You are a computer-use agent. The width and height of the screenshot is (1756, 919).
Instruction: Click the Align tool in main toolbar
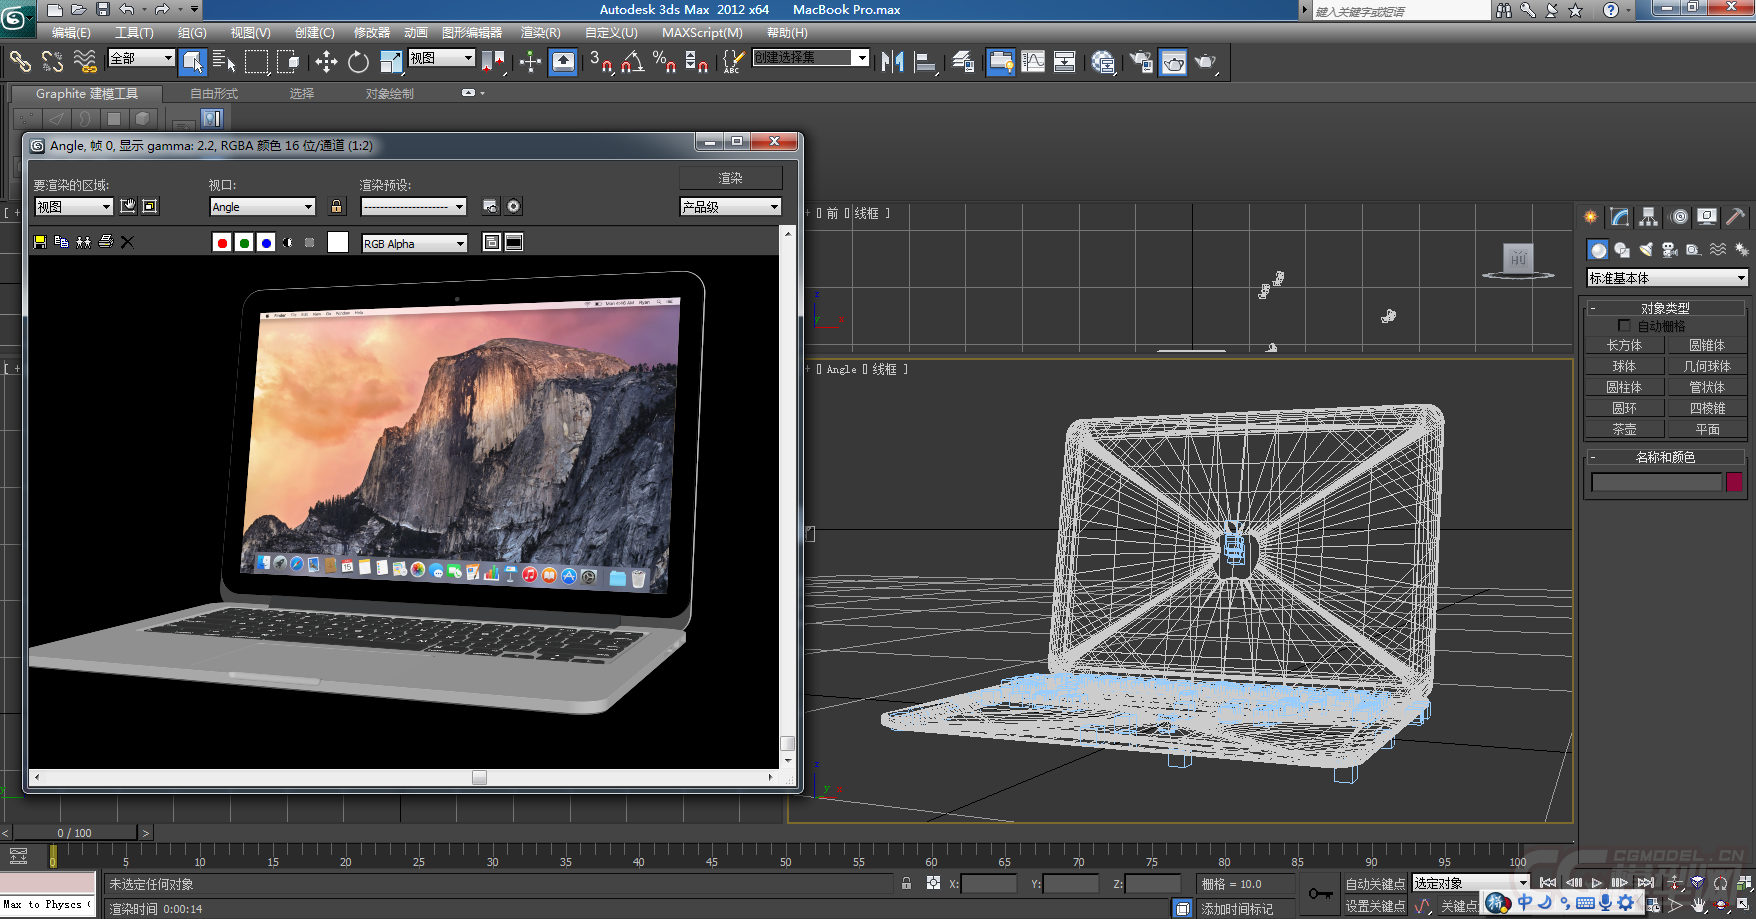pos(925,62)
